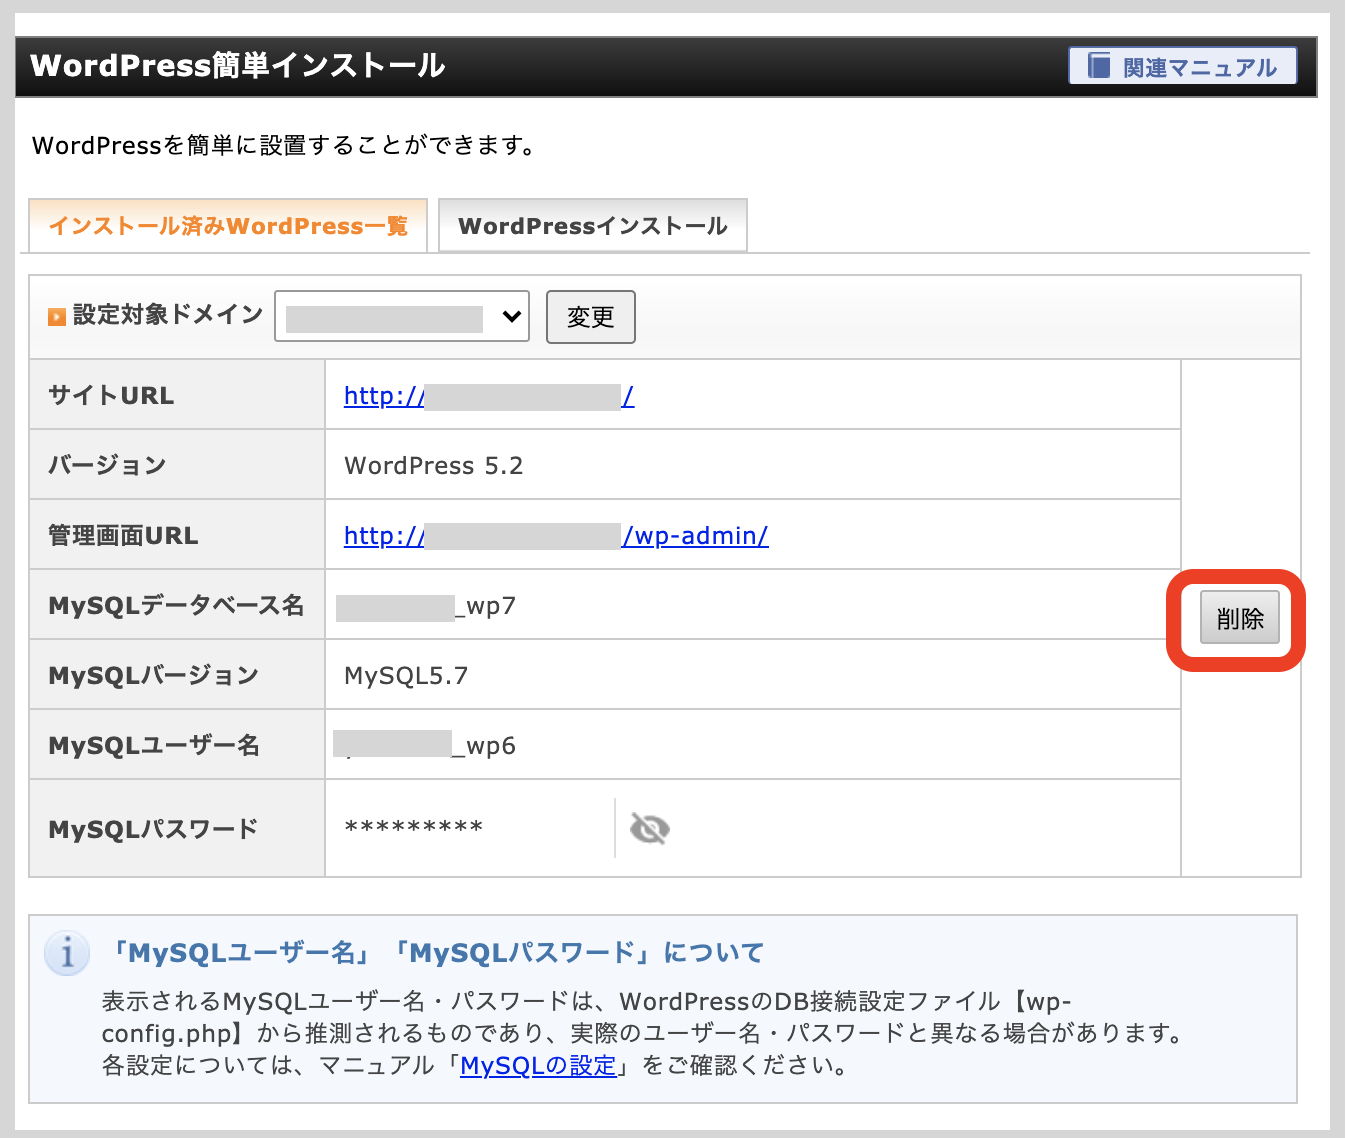Screen dimensions: 1346x1138
Task: Click the masked MySQLパスワード field
Action: click(413, 827)
